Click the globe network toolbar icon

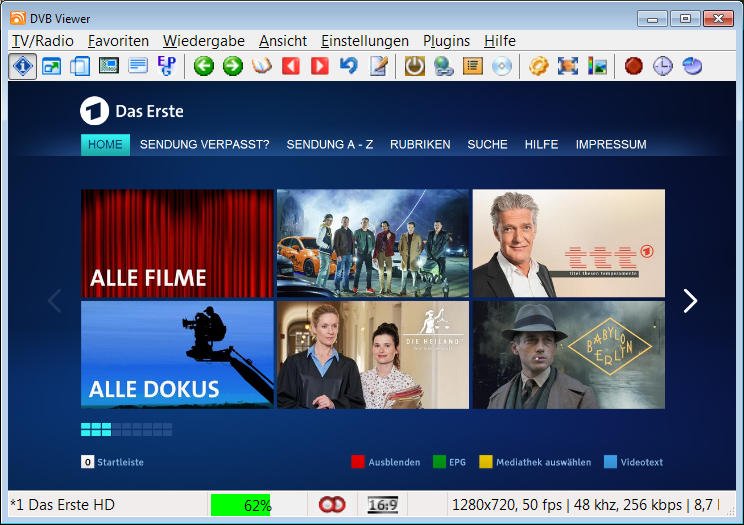444,66
